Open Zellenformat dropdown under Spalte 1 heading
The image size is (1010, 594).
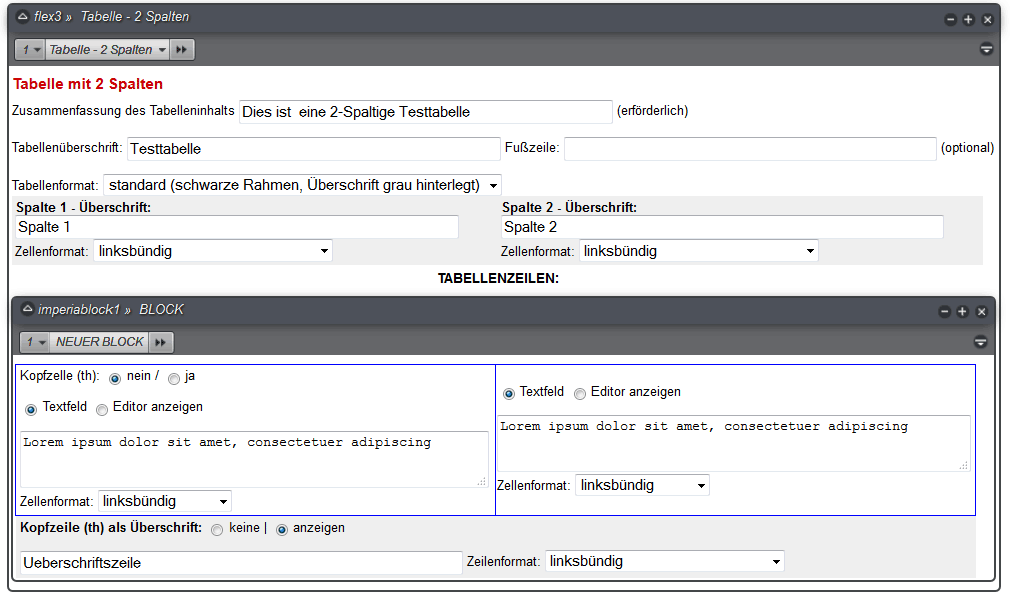[213, 251]
